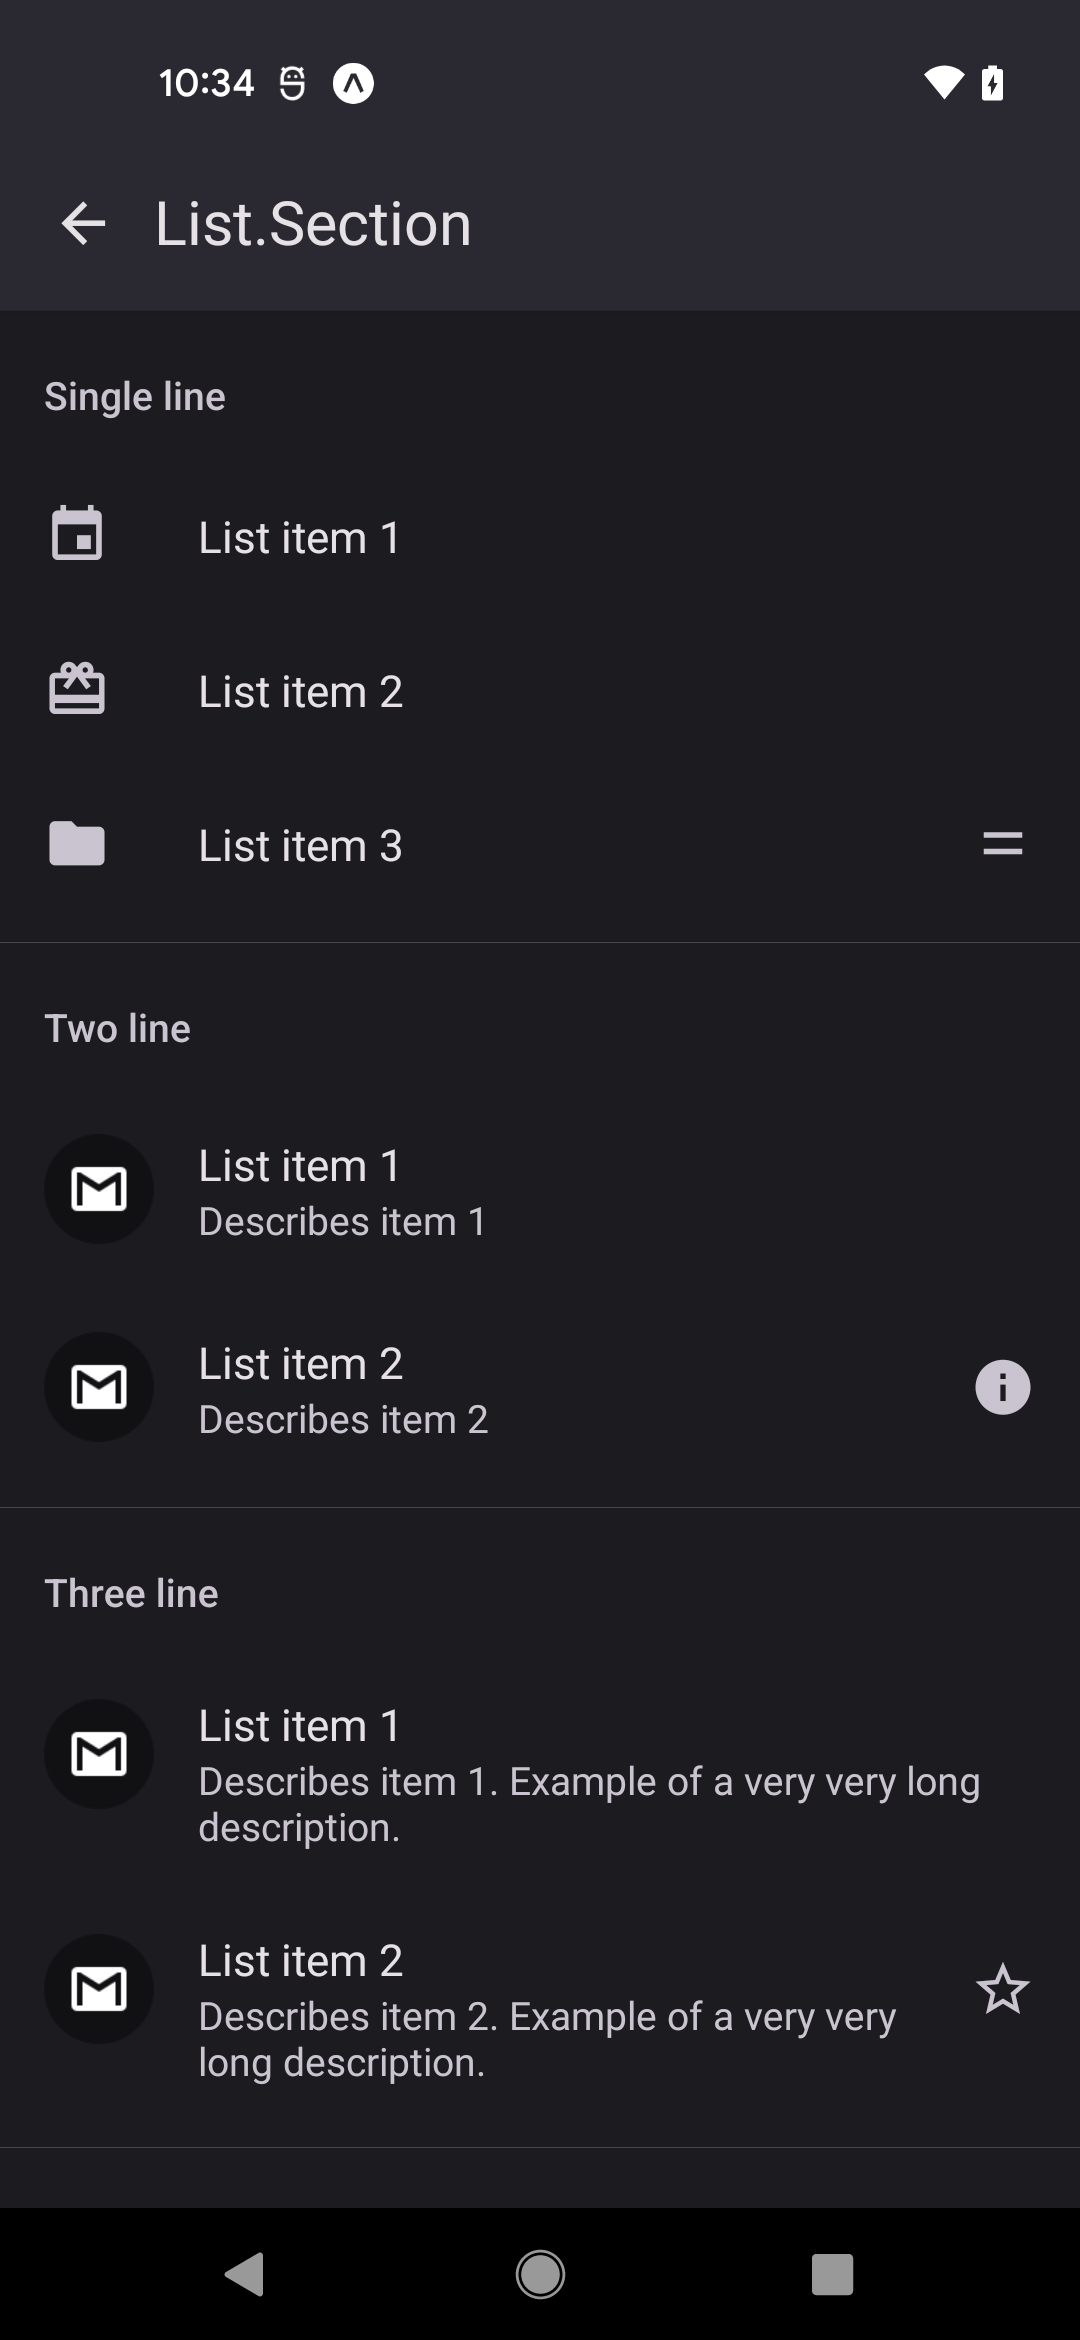Select single-line List item 2 text

[300, 692]
